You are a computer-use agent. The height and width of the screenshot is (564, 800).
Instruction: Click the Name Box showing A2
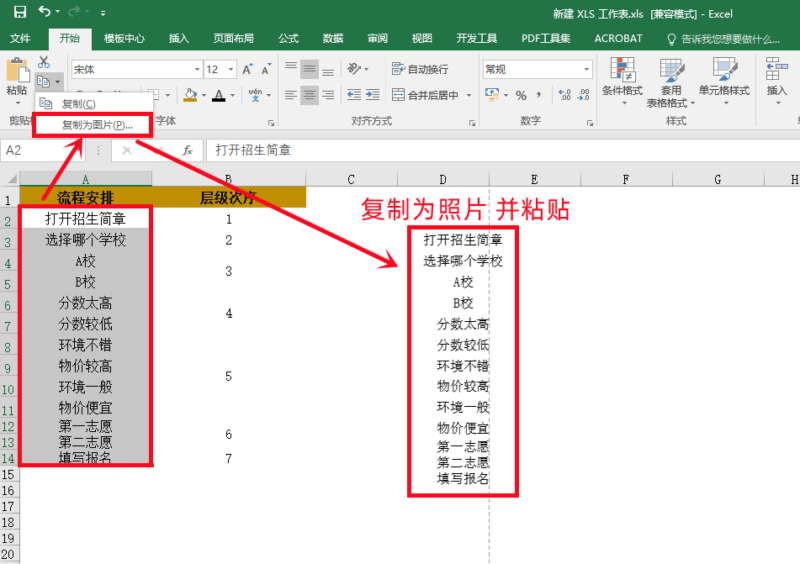(x=43, y=150)
